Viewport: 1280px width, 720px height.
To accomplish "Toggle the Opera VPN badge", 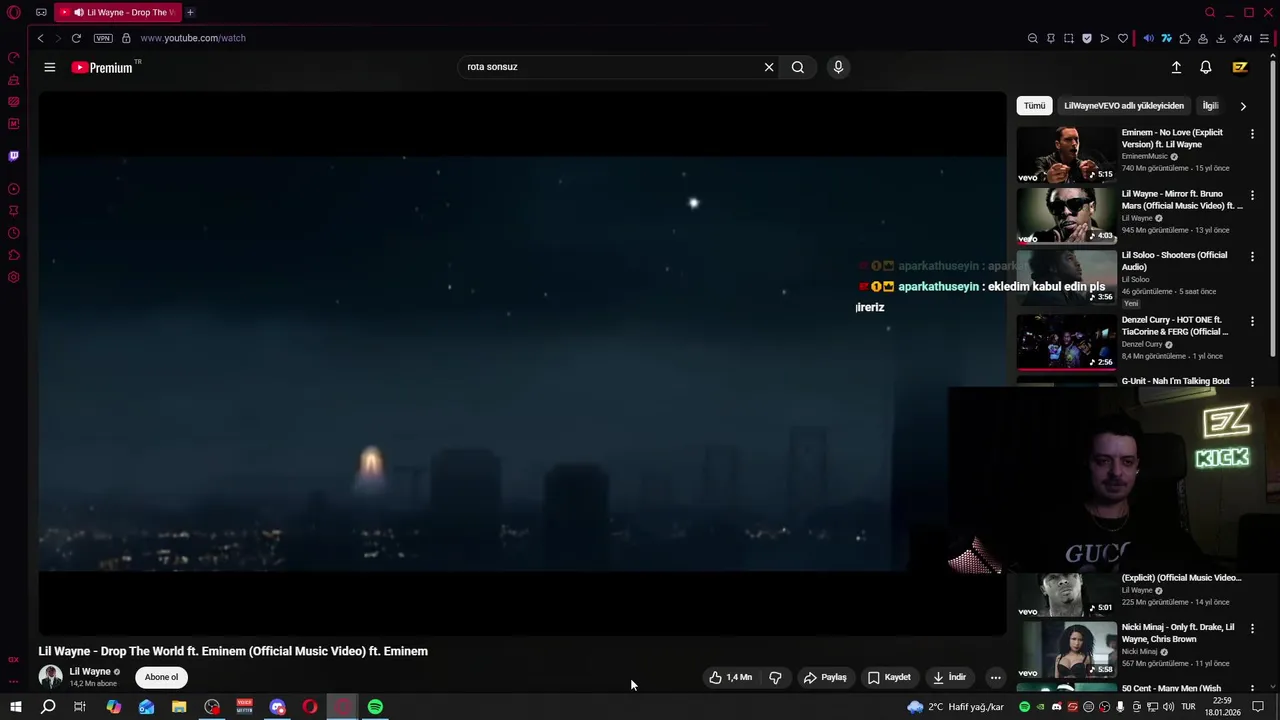I will click(103, 38).
